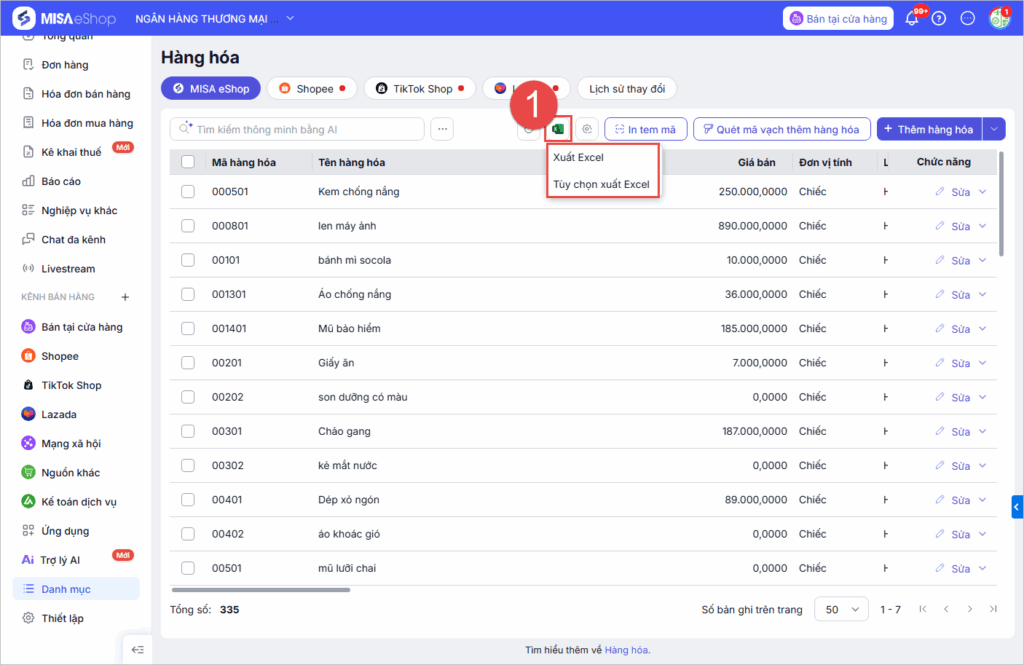Screen dimensions: 1024x665
Task: Open Chat đa kênh
Action: coord(73,240)
